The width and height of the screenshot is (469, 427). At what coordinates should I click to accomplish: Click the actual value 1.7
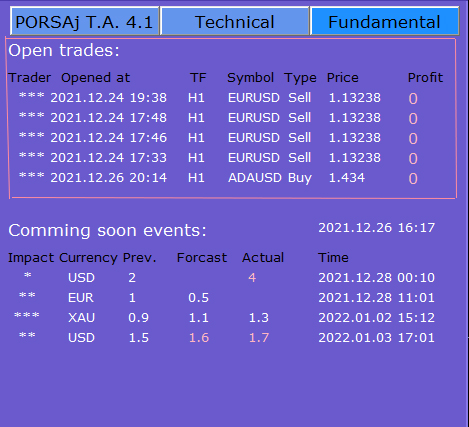pos(259,338)
